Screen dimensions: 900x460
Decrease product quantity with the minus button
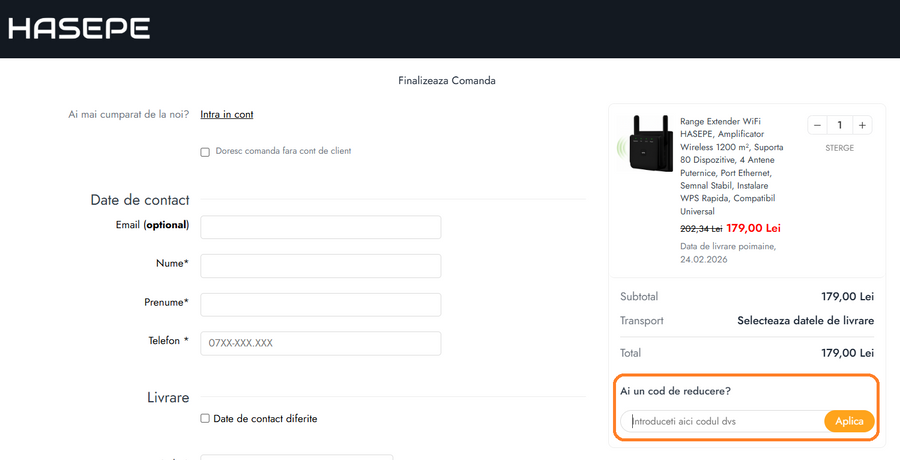pos(817,125)
